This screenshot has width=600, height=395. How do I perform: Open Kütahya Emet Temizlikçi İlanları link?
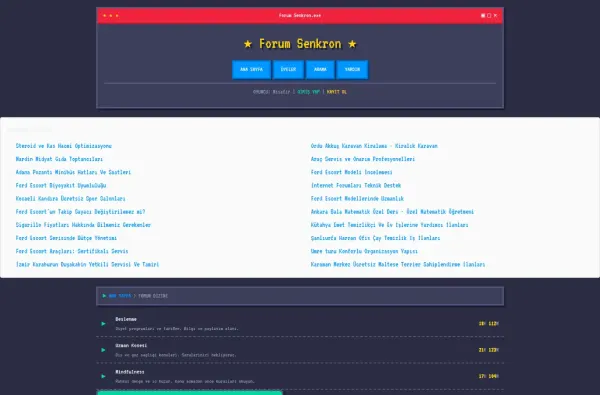click(390, 225)
